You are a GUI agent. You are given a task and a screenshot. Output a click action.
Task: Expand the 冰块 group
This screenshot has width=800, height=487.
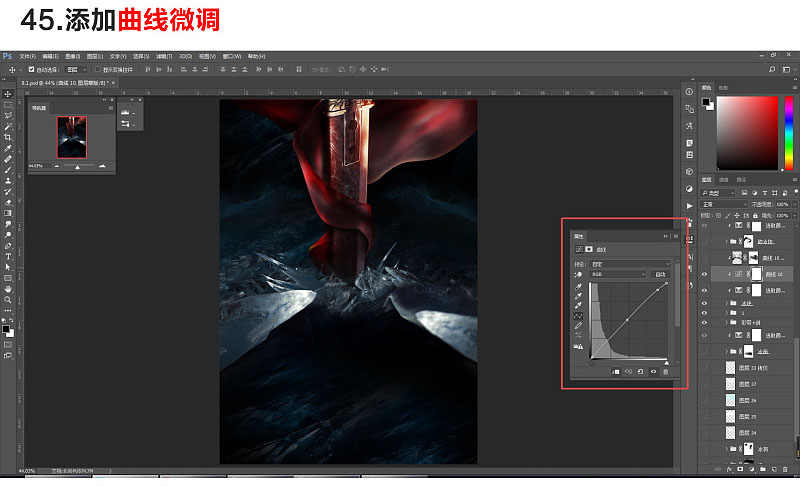click(x=727, y=303)
